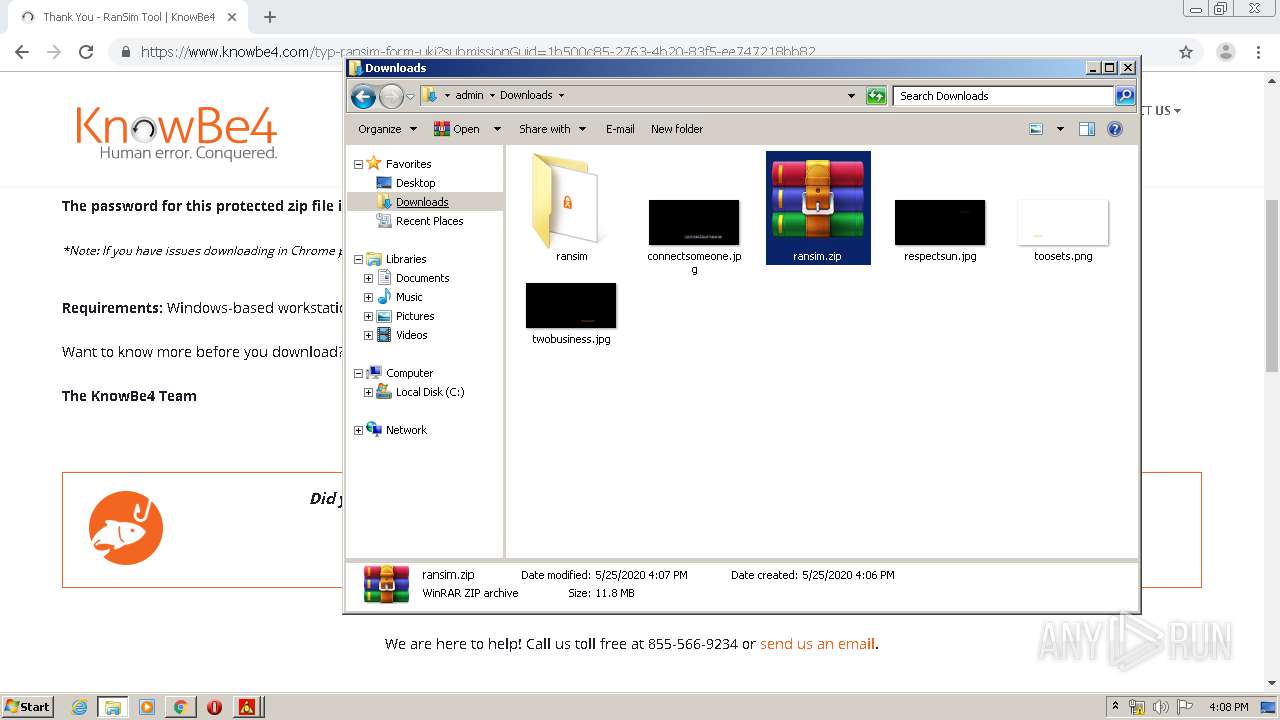Collapse the Libraries tree section
This screenshot has width=1280, height=720.
pyautogui.click(x=358, y=259)
